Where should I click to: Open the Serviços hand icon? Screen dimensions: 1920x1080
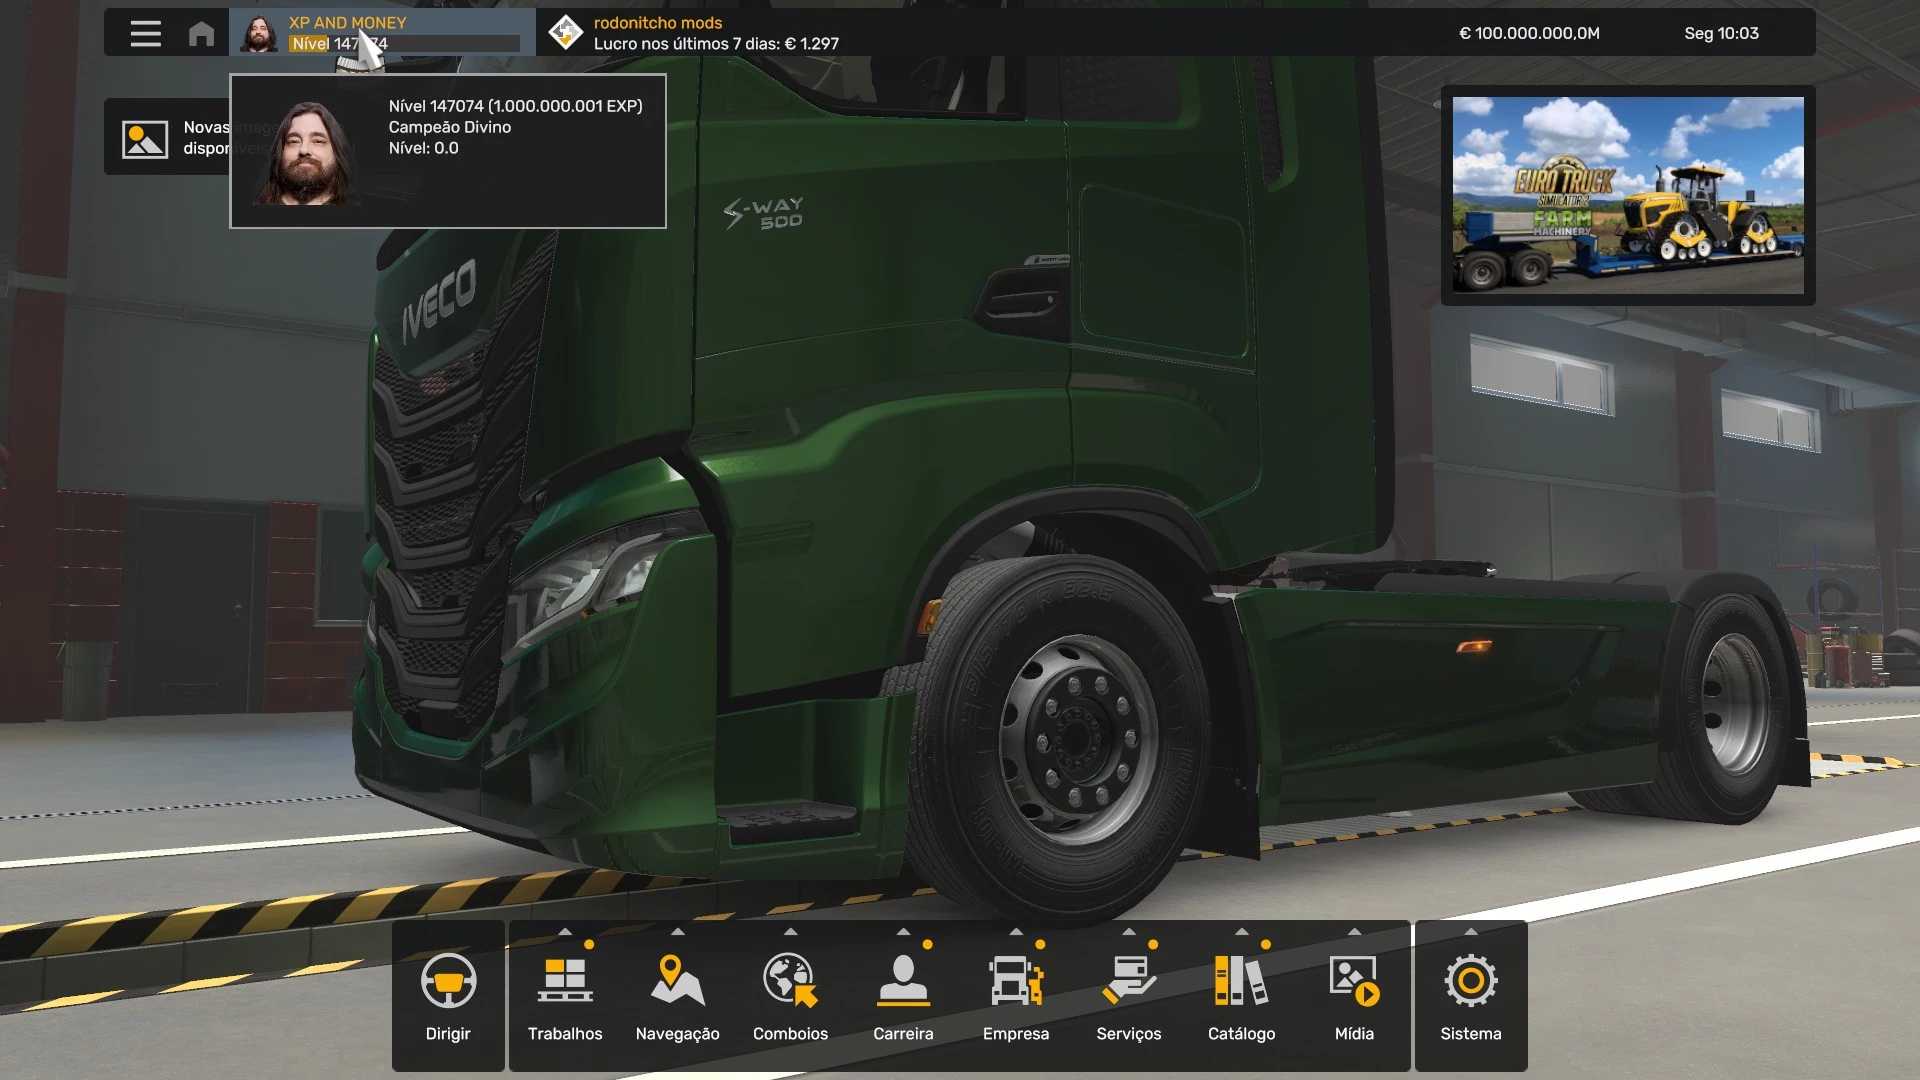tap(1128, 981)
